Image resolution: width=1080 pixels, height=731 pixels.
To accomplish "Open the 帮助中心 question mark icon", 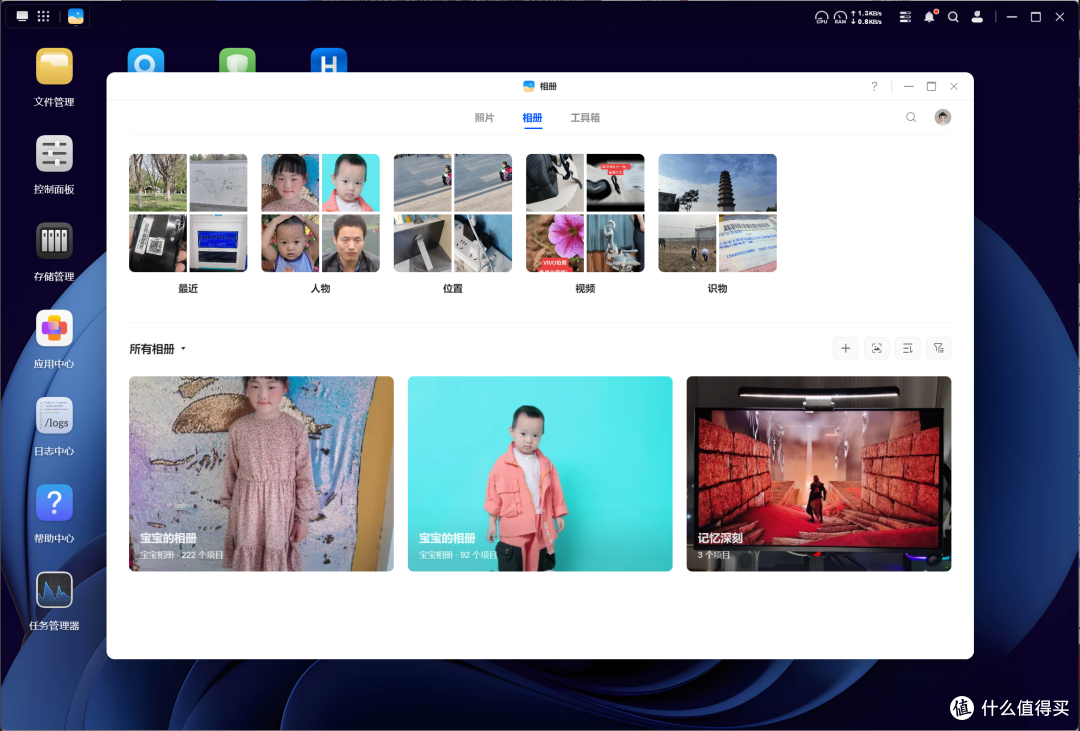I will pos(54,503).
